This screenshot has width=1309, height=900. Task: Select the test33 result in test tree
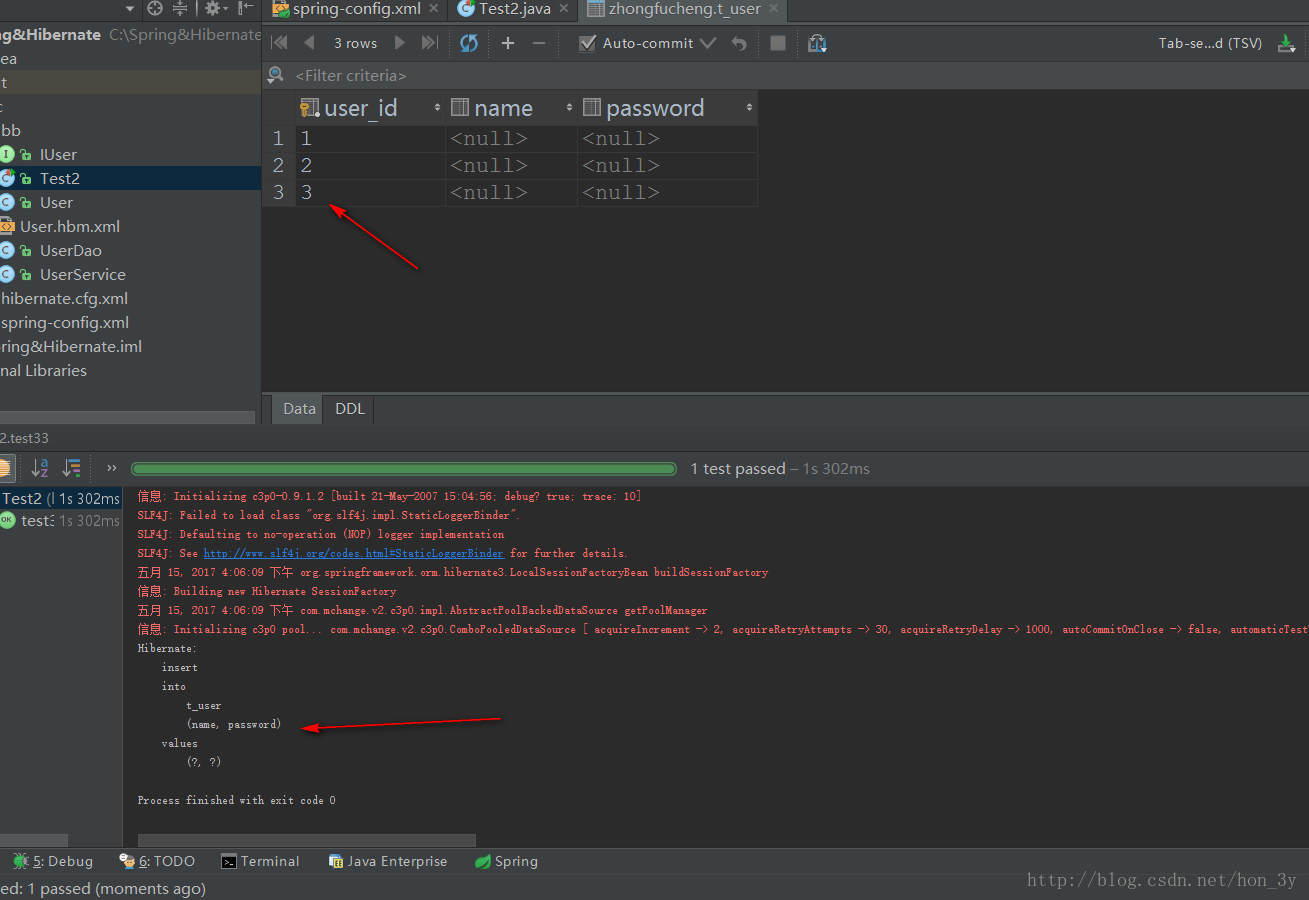tap(60, 520)
